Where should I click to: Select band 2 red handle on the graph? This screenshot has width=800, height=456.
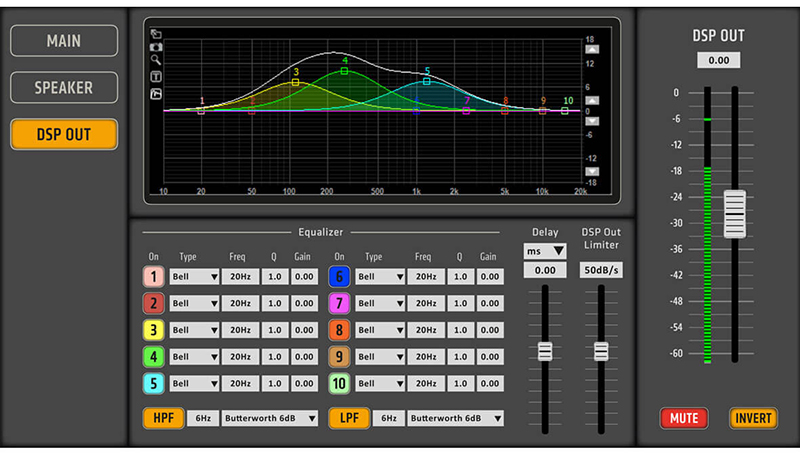tap(252, 111)
